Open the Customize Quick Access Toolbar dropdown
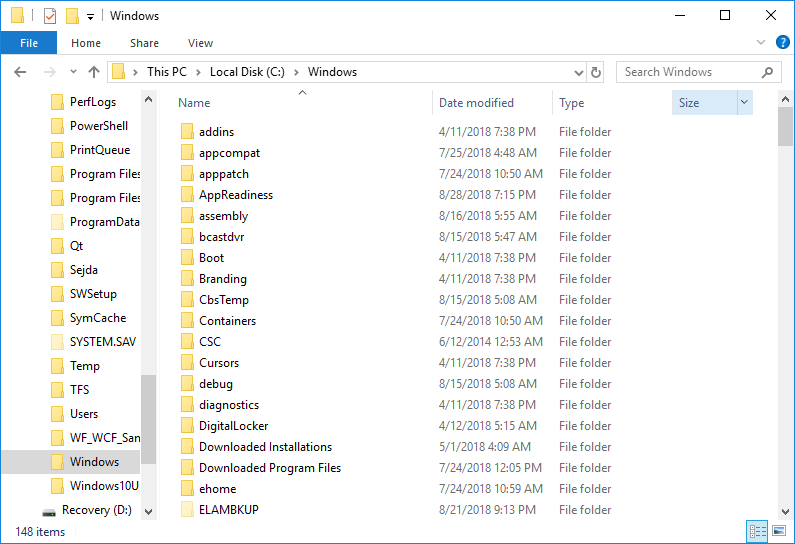Image resolution: width=795 pixels, height=544 pixels. coord(90,17)
